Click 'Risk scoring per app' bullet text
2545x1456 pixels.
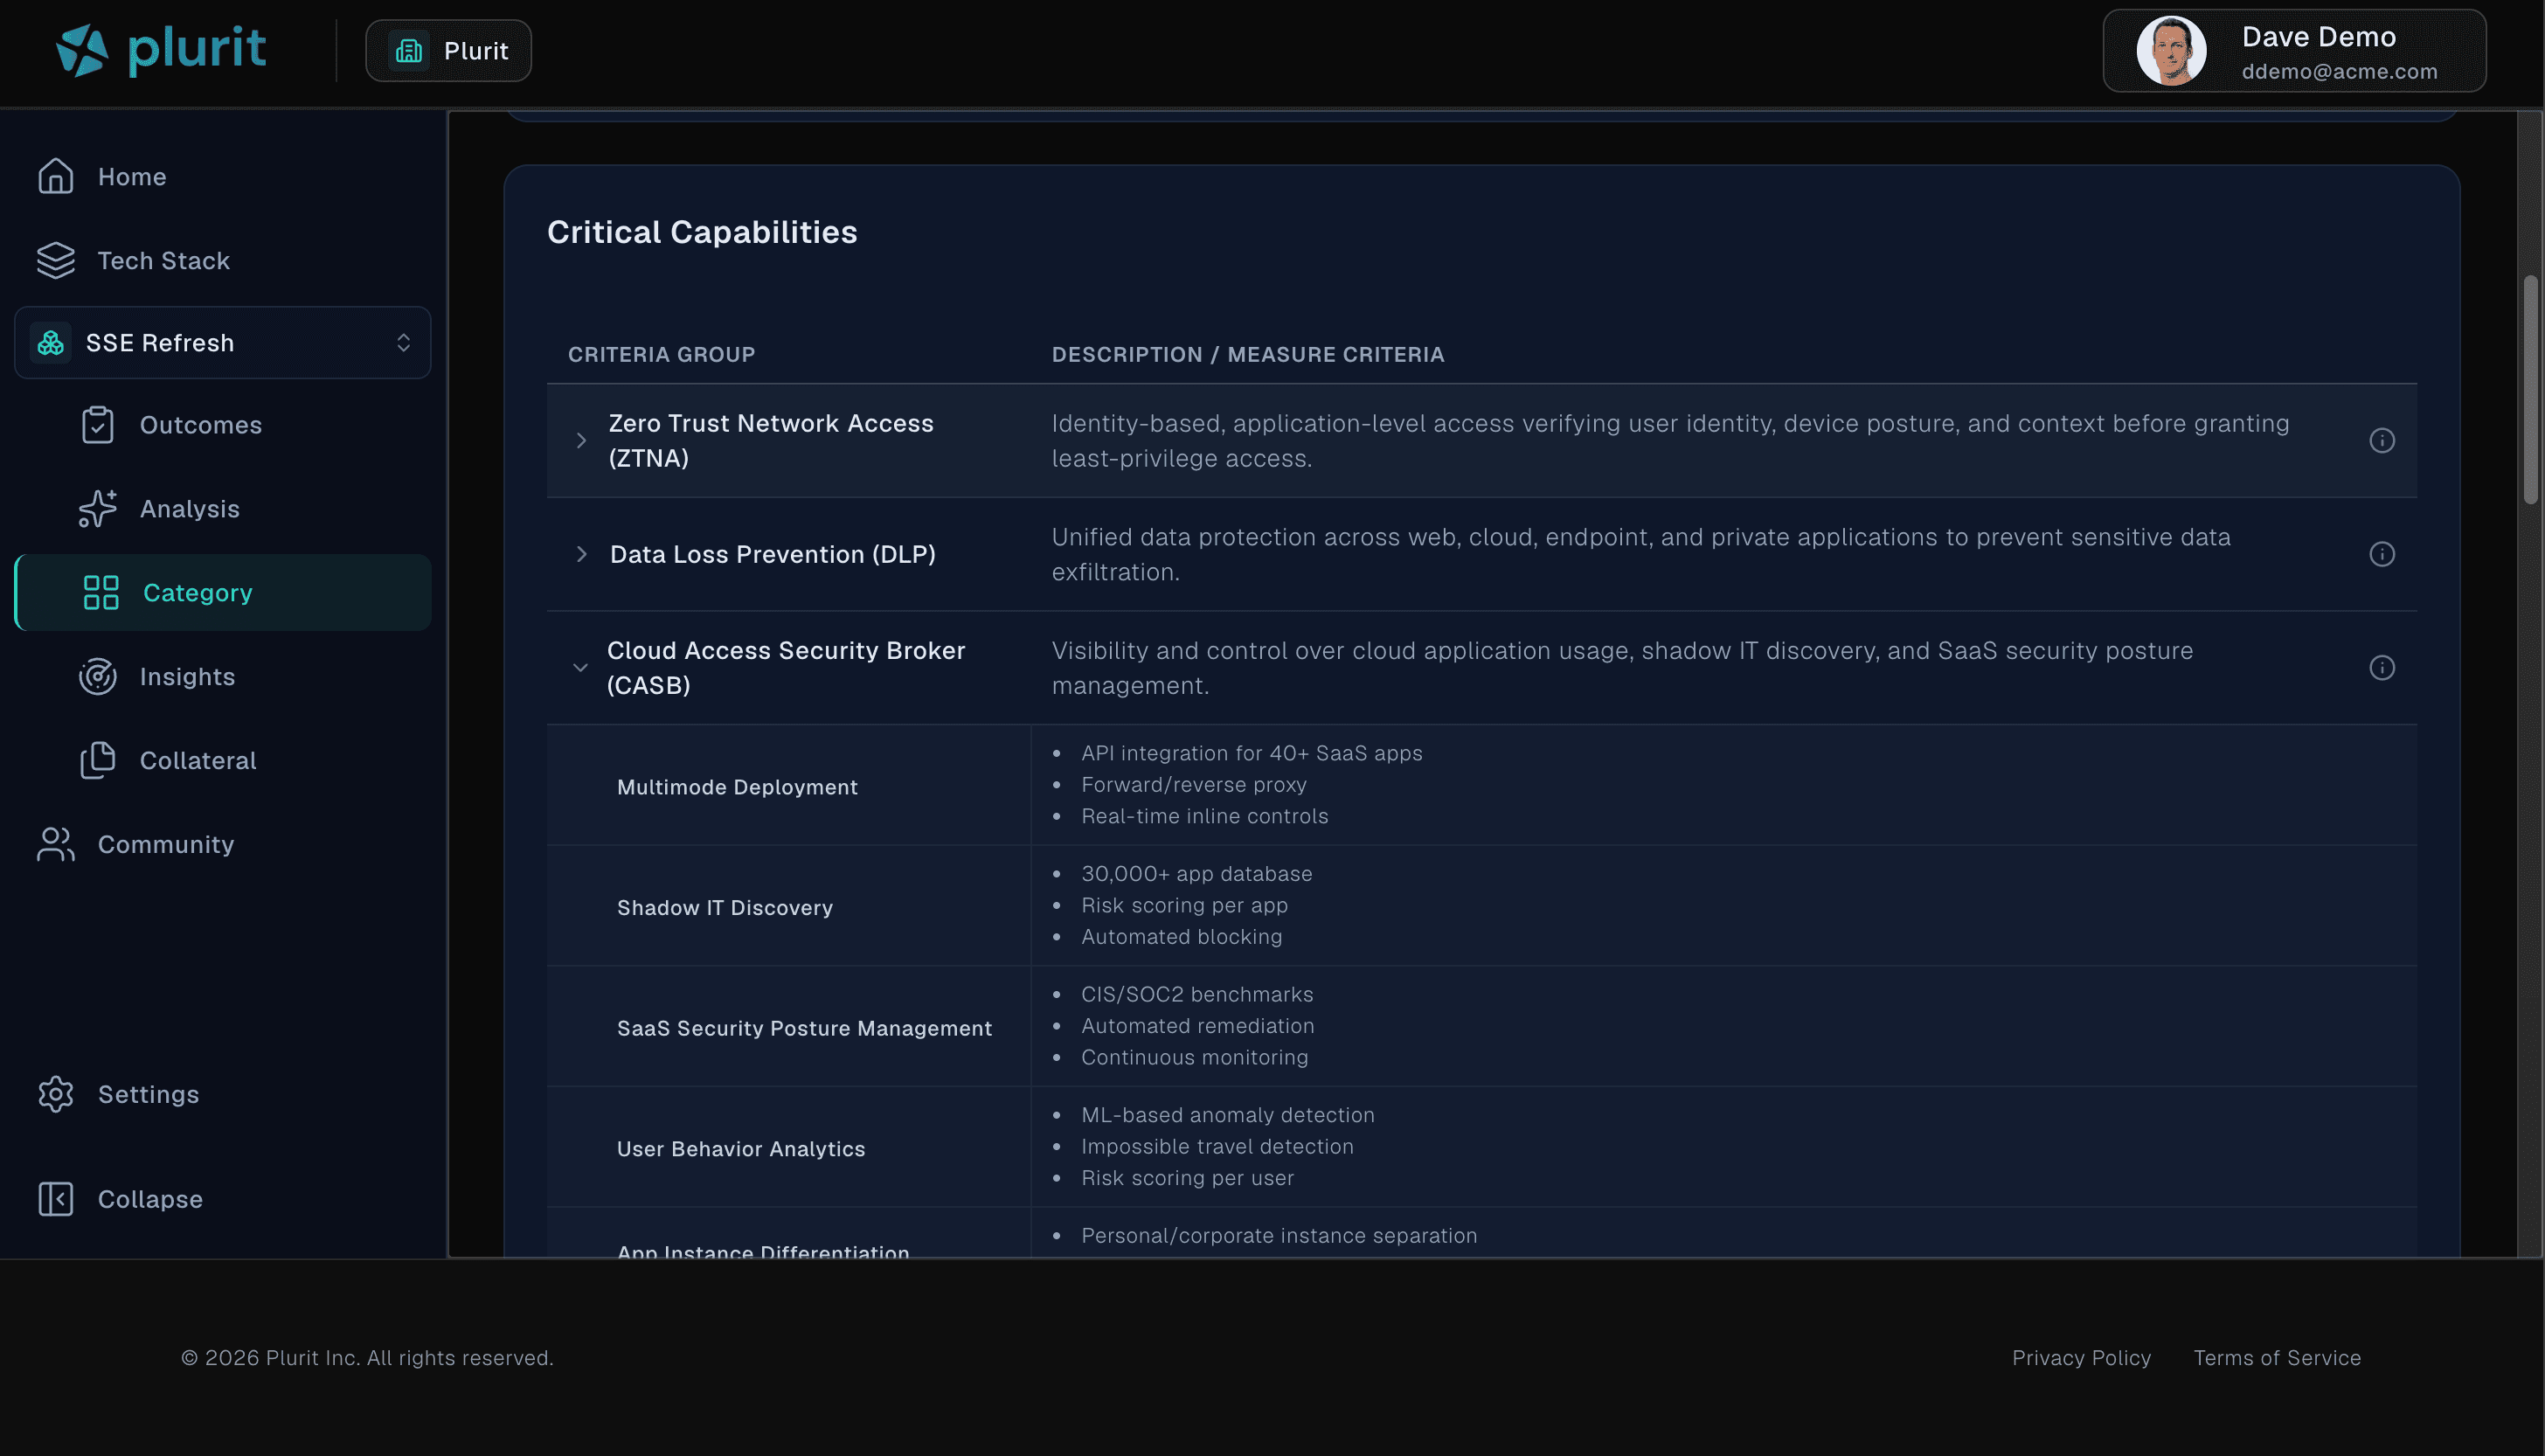1184,906
